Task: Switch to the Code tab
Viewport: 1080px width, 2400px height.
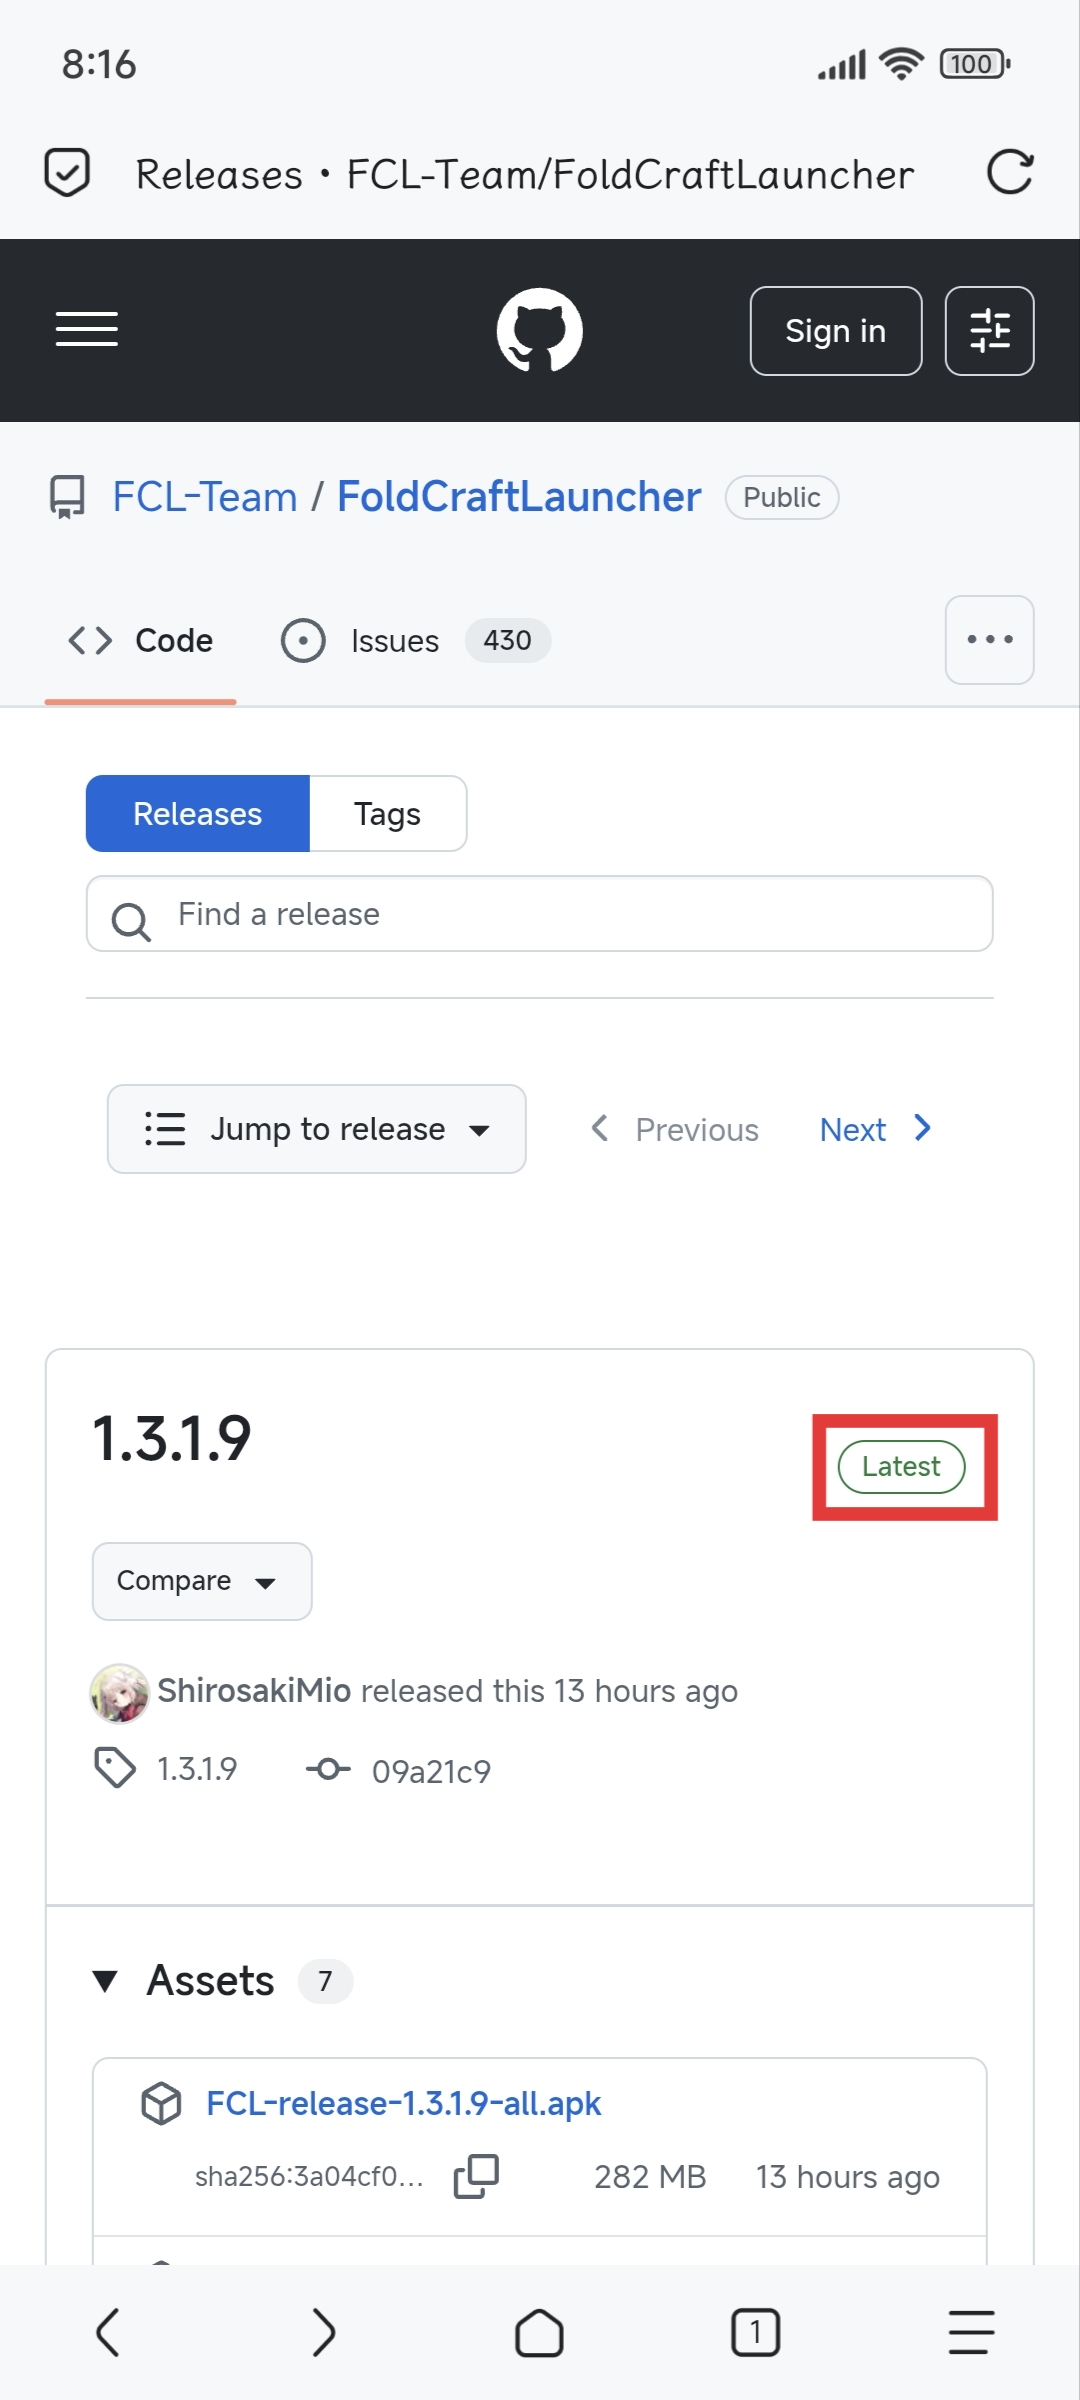Action: (x=140, y=641)
